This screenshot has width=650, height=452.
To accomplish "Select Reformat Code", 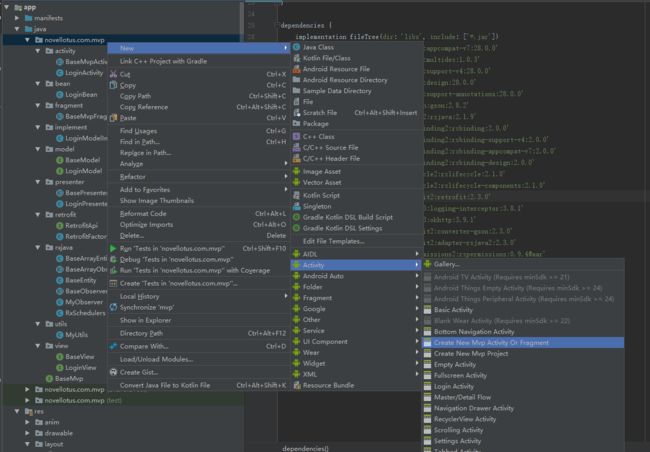I will coord(199,214).
